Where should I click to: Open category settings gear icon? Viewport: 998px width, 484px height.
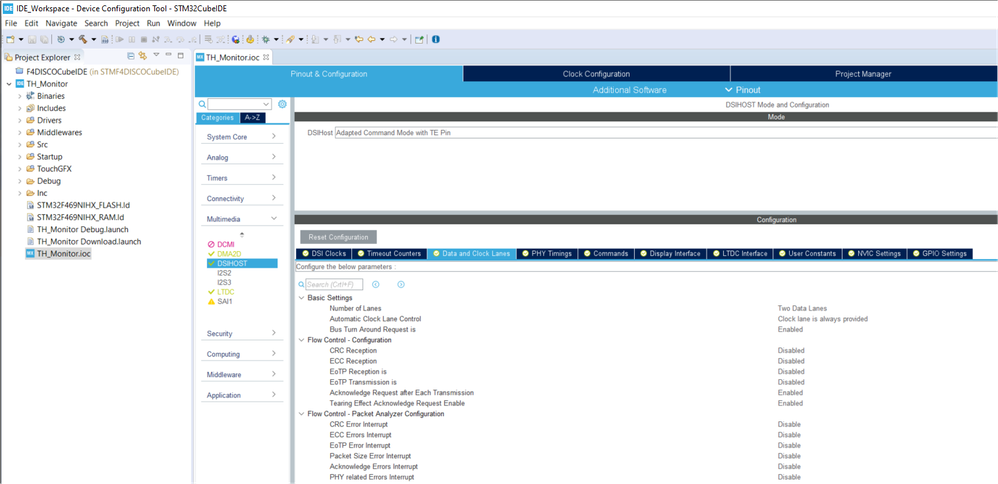pos(283,104)
